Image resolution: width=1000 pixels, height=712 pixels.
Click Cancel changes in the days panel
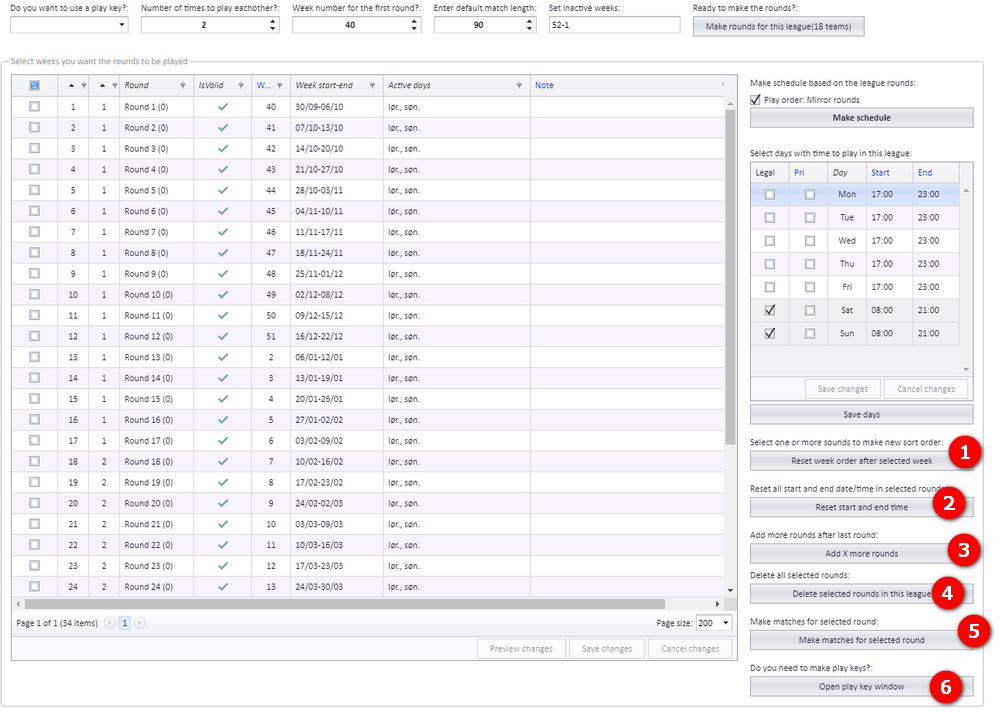(925, 389)
